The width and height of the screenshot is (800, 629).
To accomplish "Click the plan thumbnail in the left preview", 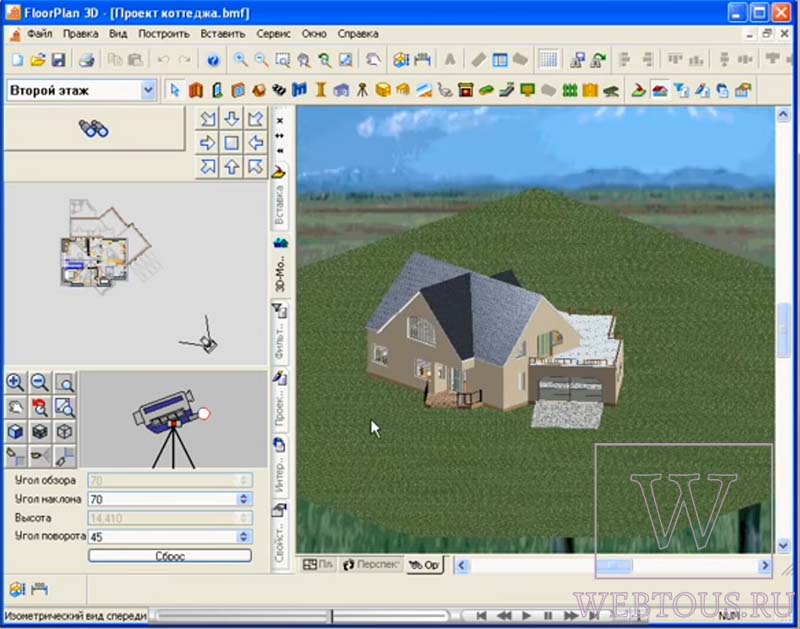I will click(x=110, y=247).
